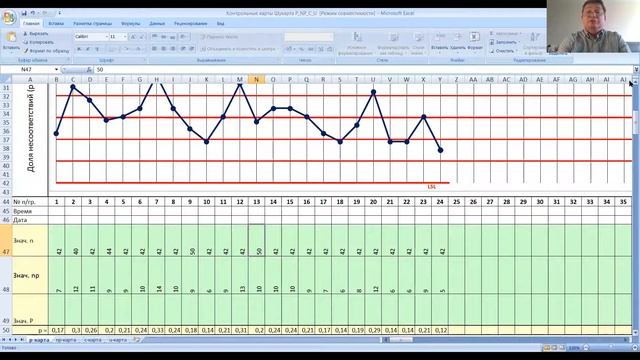Open the Name Box dropdown for N47
Screen dimensions: 640x360
pos(56,70)
